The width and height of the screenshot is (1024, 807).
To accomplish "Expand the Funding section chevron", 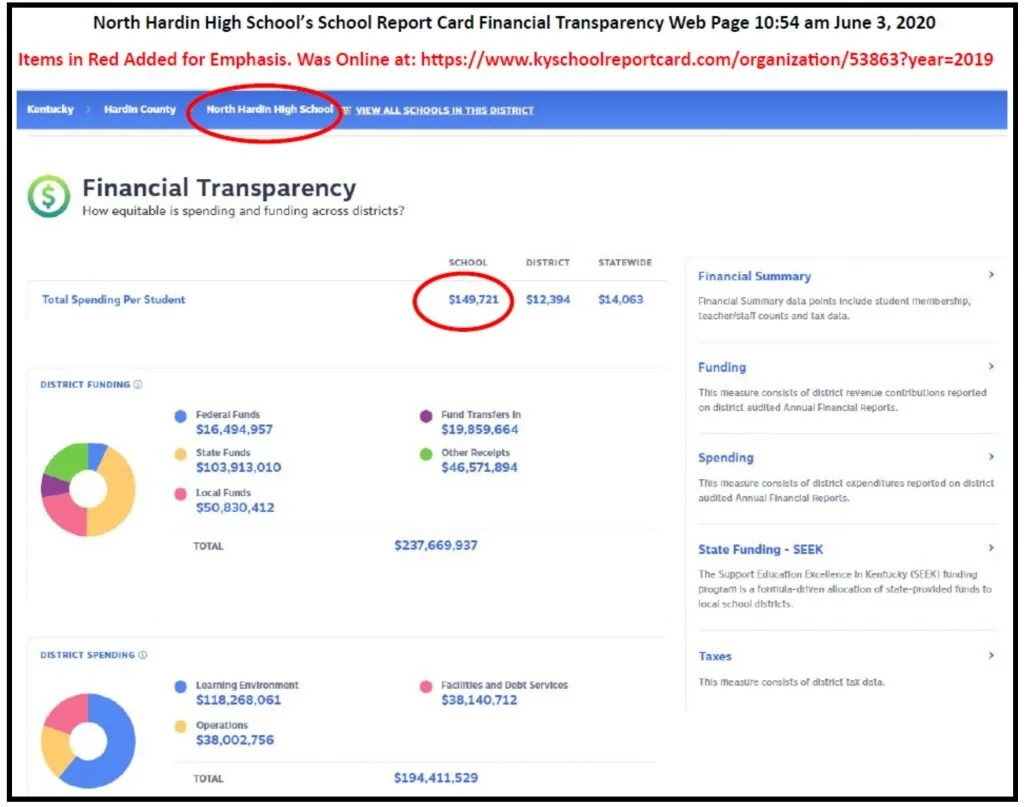I will tap(991, 366).
